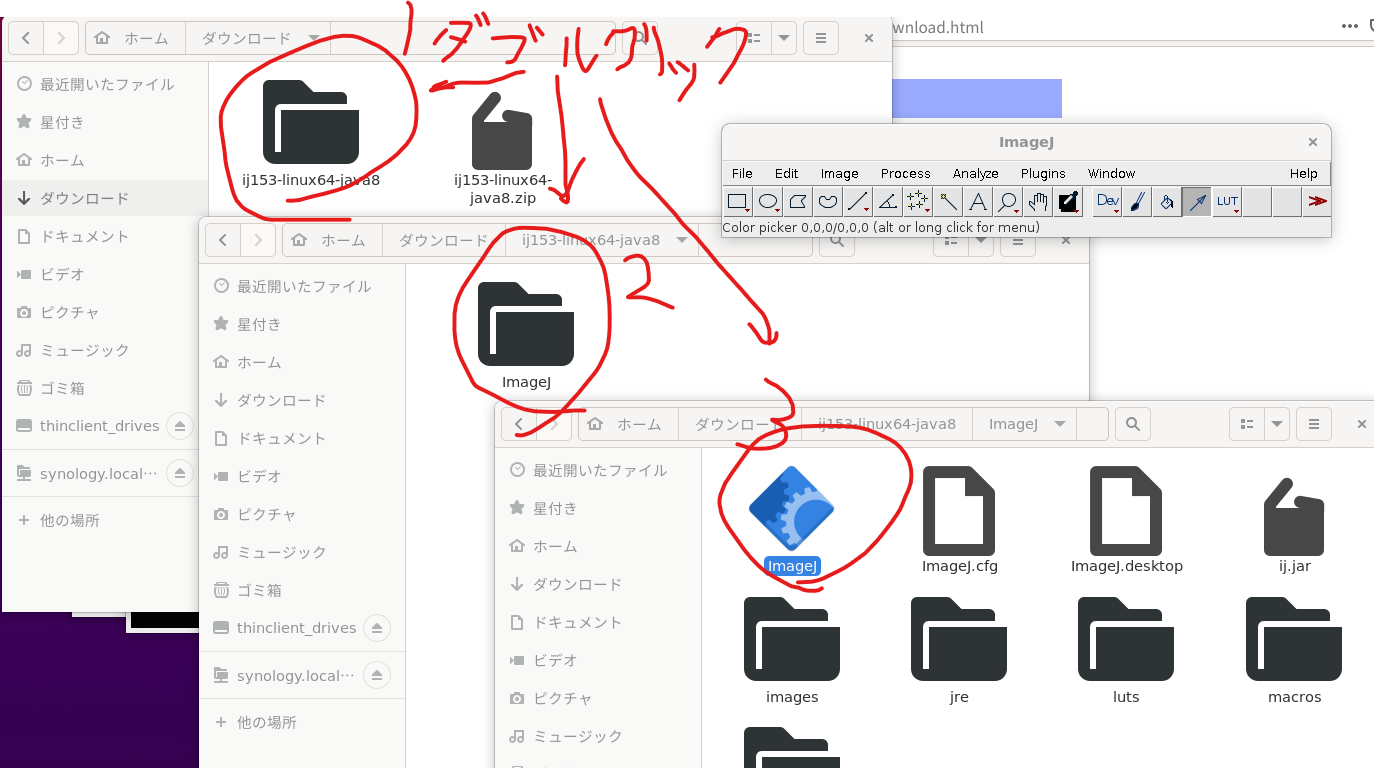Open the Dev developer menu tool
Screen dimensions: 1374x768
pyautogui.click(x=1107, y=202)
